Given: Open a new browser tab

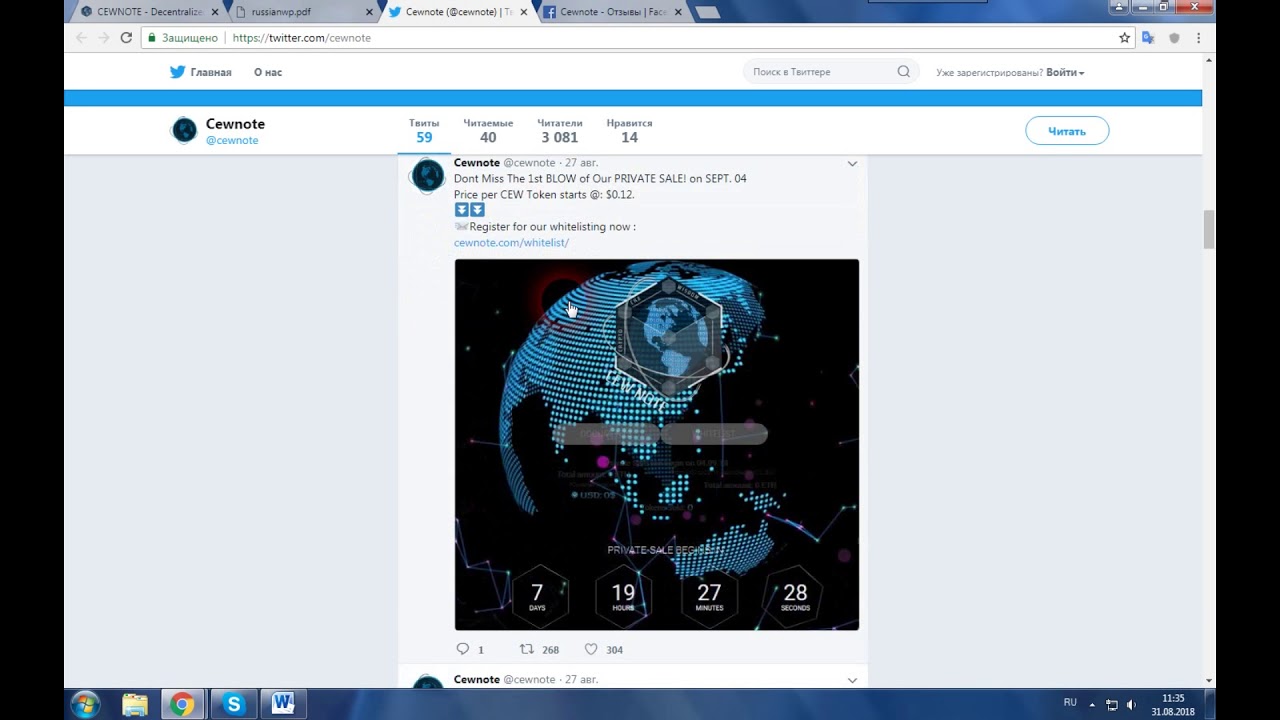Looking at the screenshot, I should [x=707, y=12].
